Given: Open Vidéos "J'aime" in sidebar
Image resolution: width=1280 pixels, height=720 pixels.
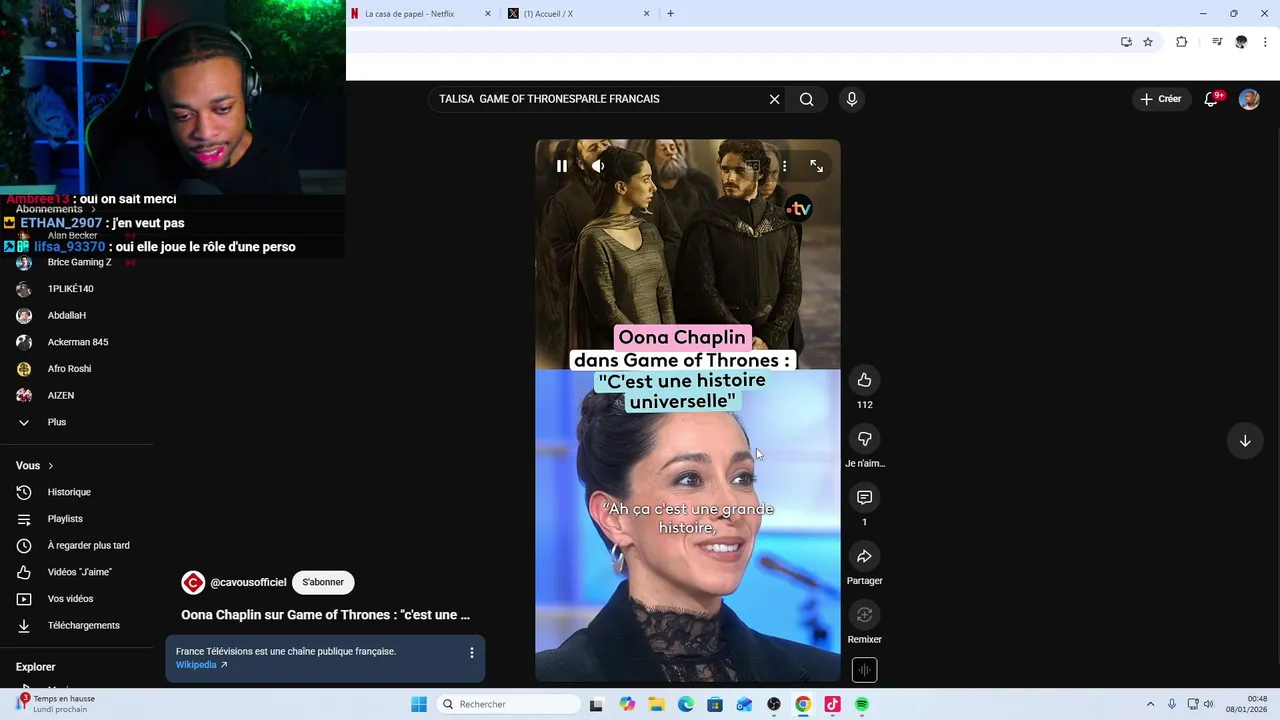Looking at the screenshot, I should 79,572.
